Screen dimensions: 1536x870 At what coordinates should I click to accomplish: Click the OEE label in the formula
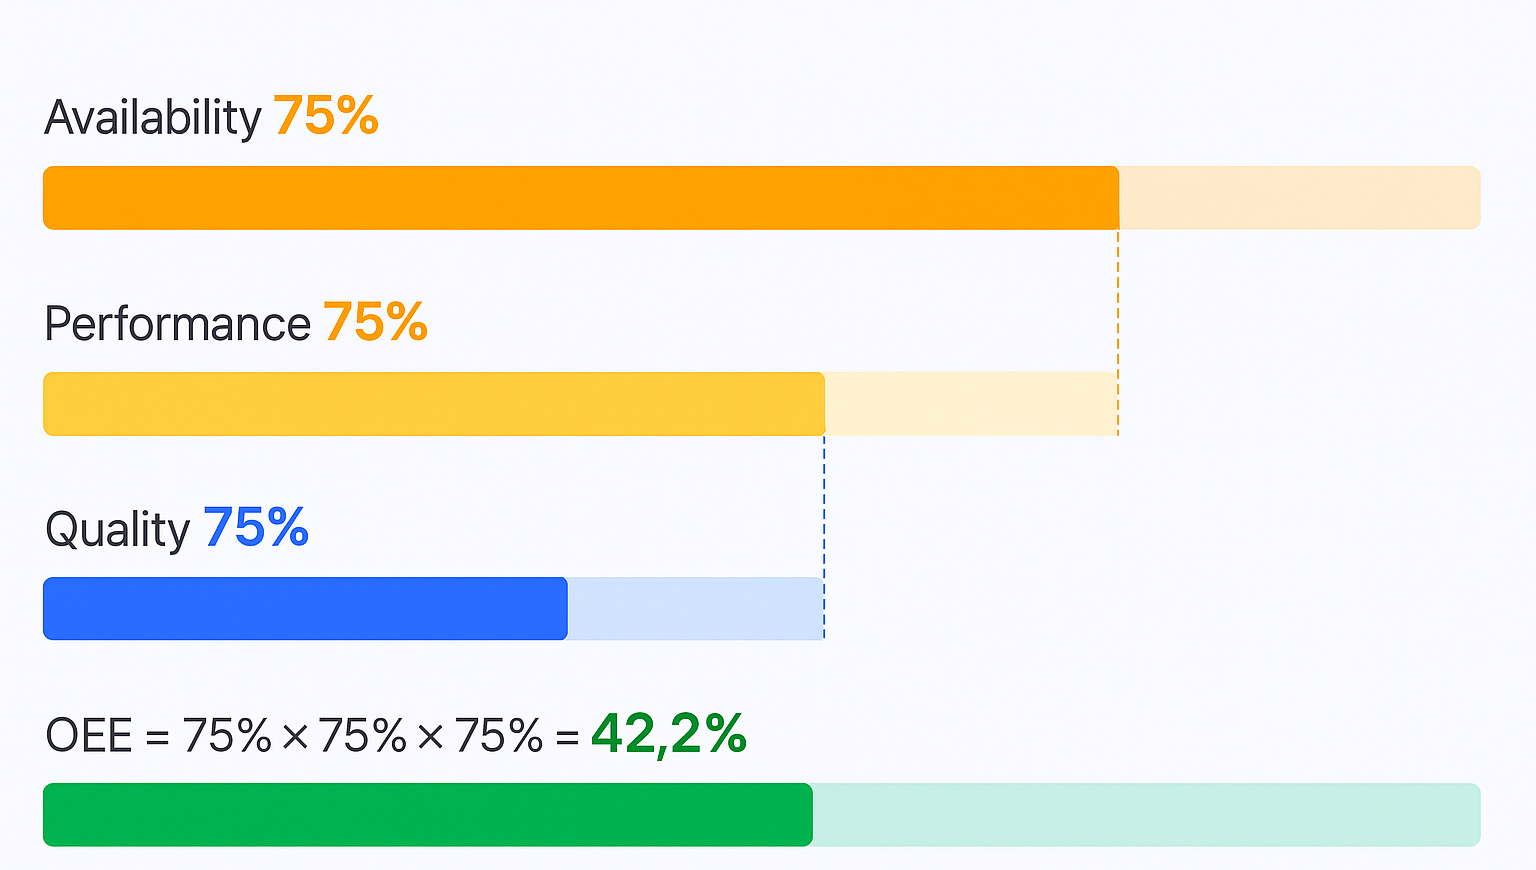[89, 736]
